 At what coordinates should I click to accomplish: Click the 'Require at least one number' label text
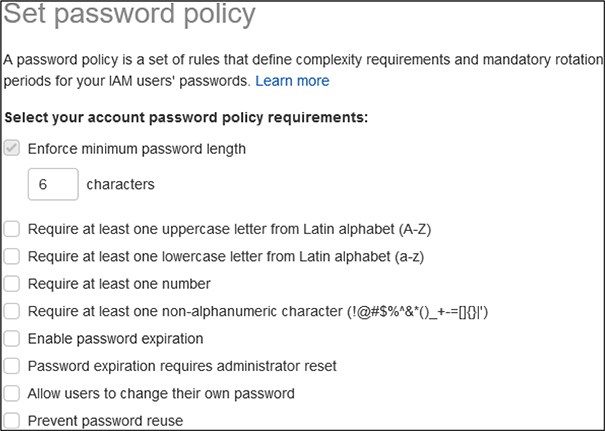point(119,284)
